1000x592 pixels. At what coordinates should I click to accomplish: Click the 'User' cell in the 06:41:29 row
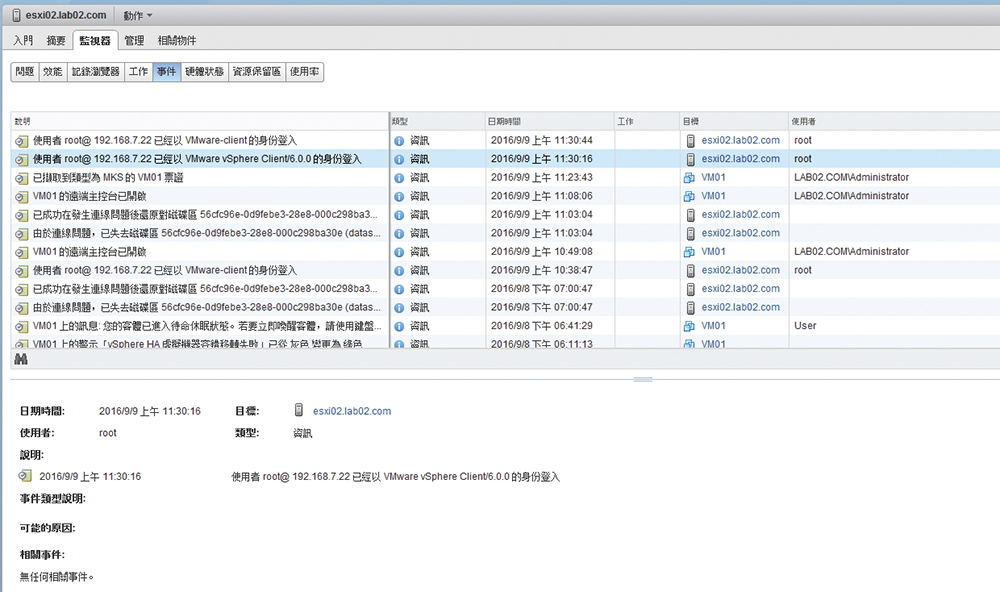coord(805,326)
